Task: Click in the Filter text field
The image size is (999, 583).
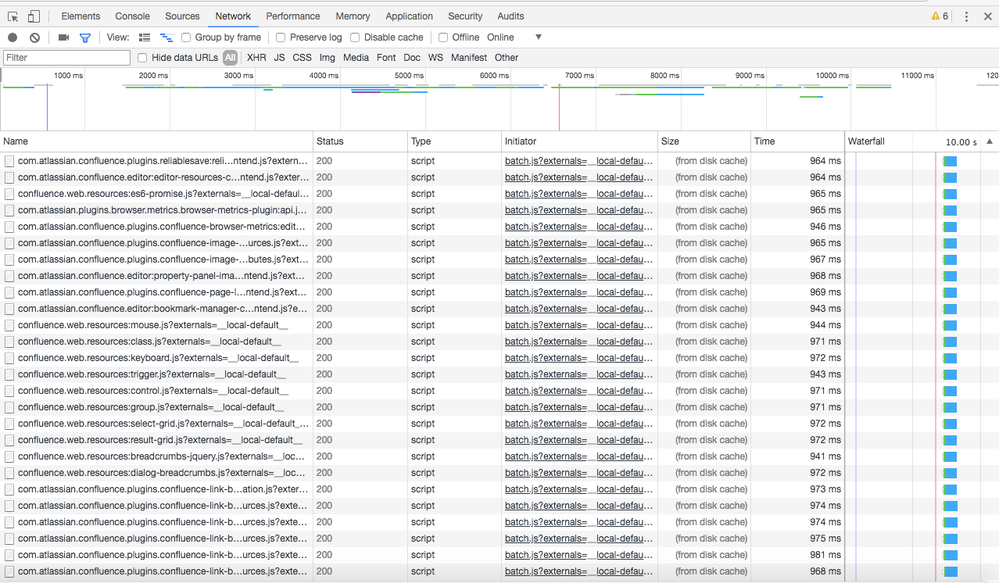Action: coord(66,58)
